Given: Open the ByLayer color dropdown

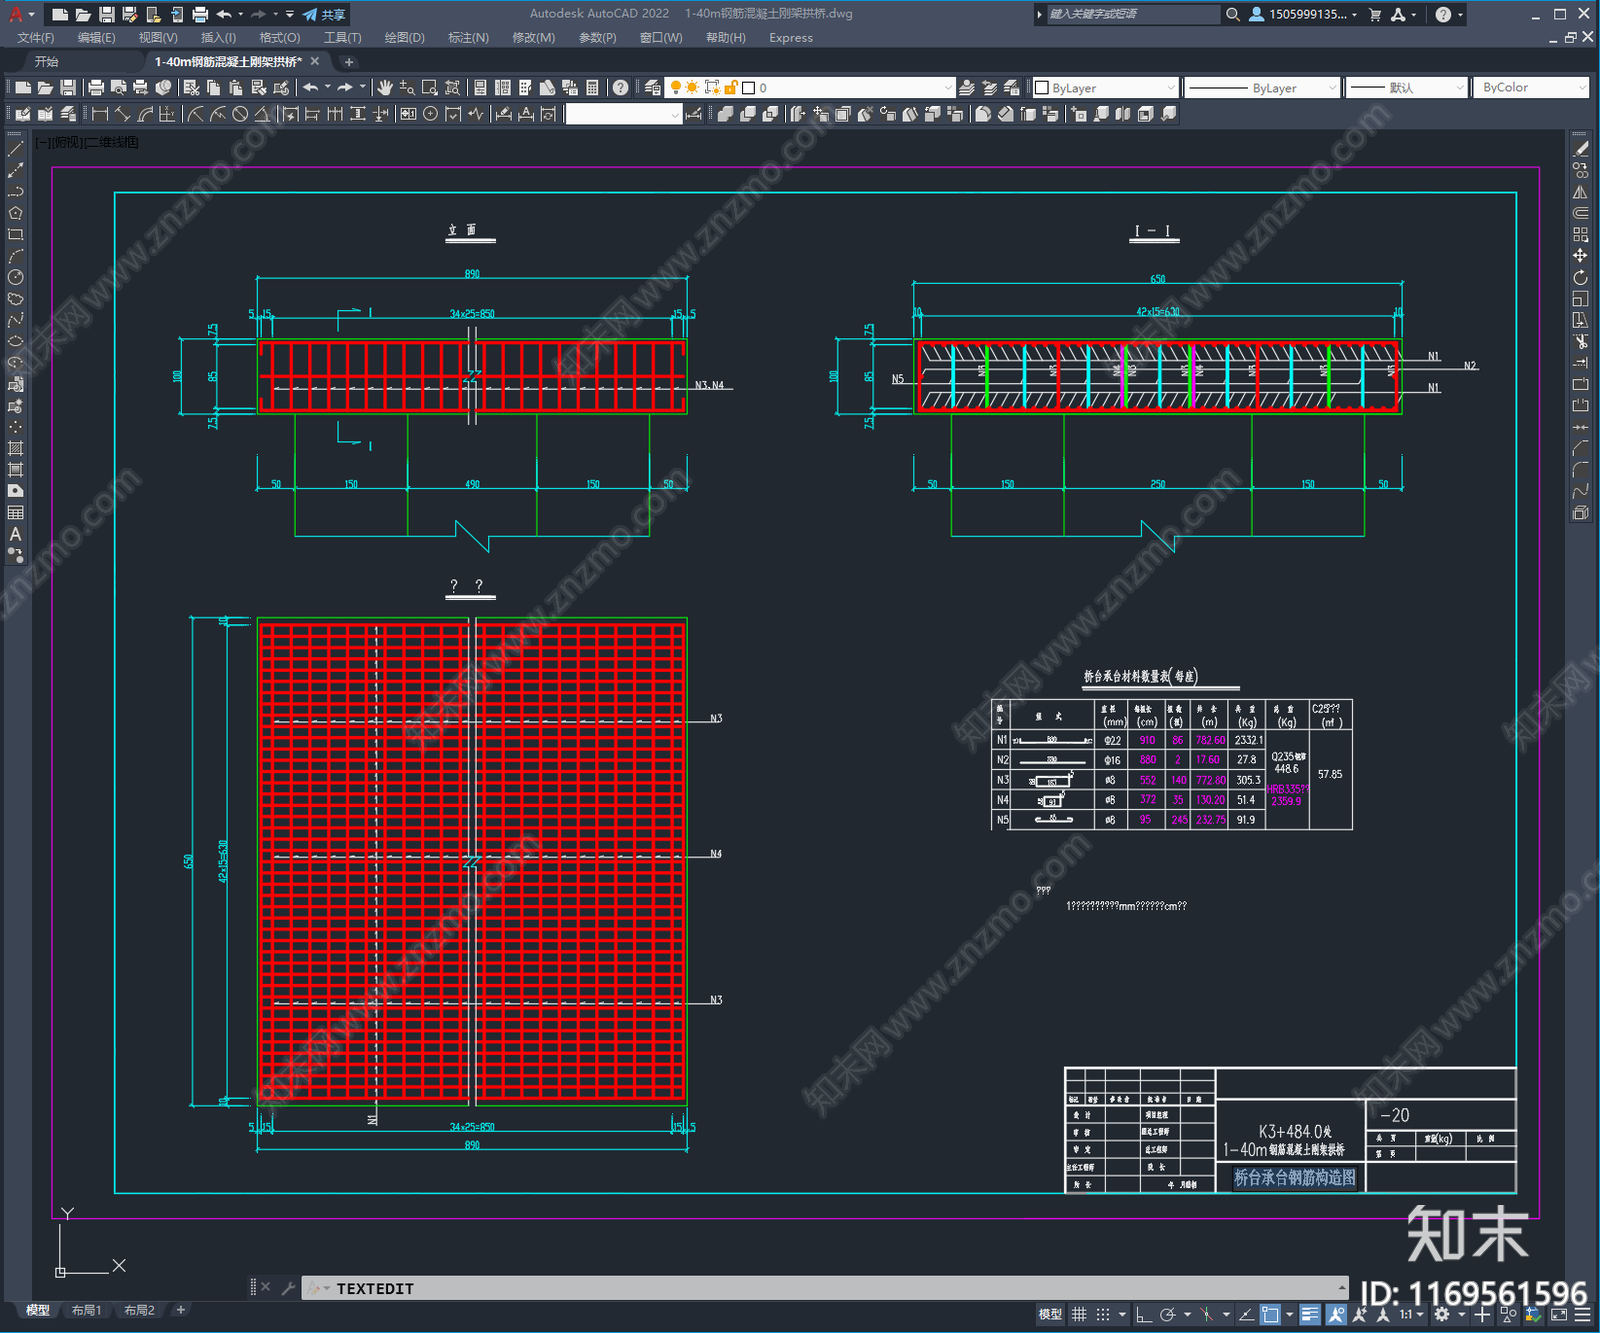Looking at the screenshot, I should click(1105, 88).
